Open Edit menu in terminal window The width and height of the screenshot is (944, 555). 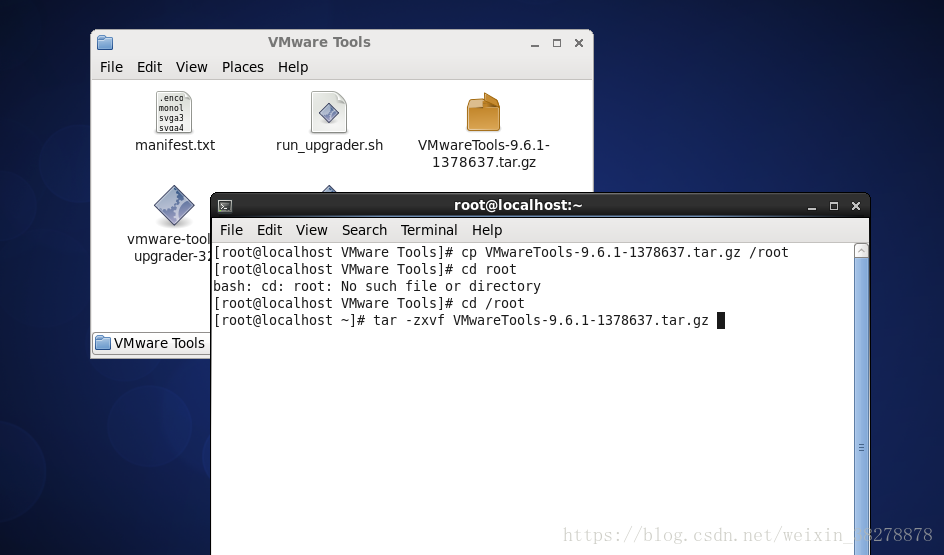(269, 230)
